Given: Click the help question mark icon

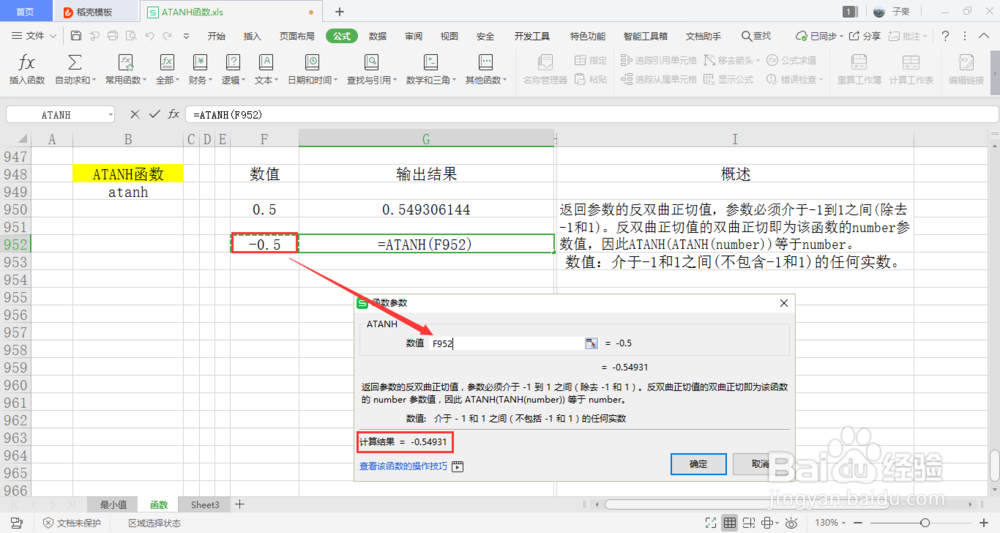Looking at the screenshot, I should coord(945,36).
